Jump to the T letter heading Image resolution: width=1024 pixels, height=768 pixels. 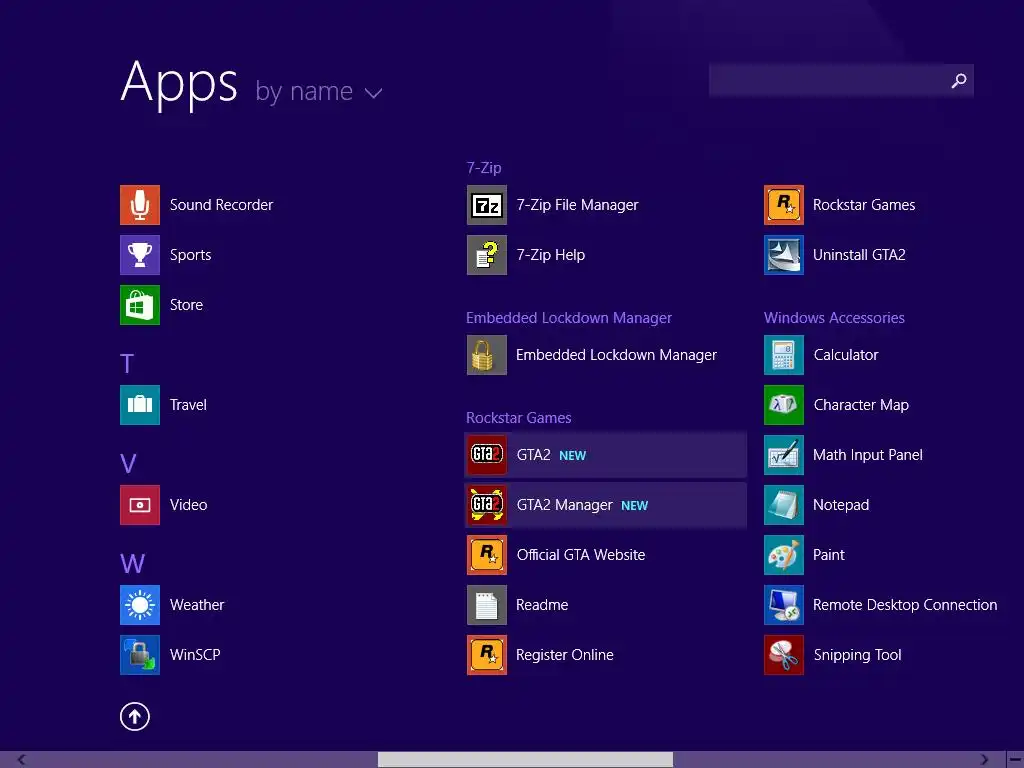(x=127, y=363)
